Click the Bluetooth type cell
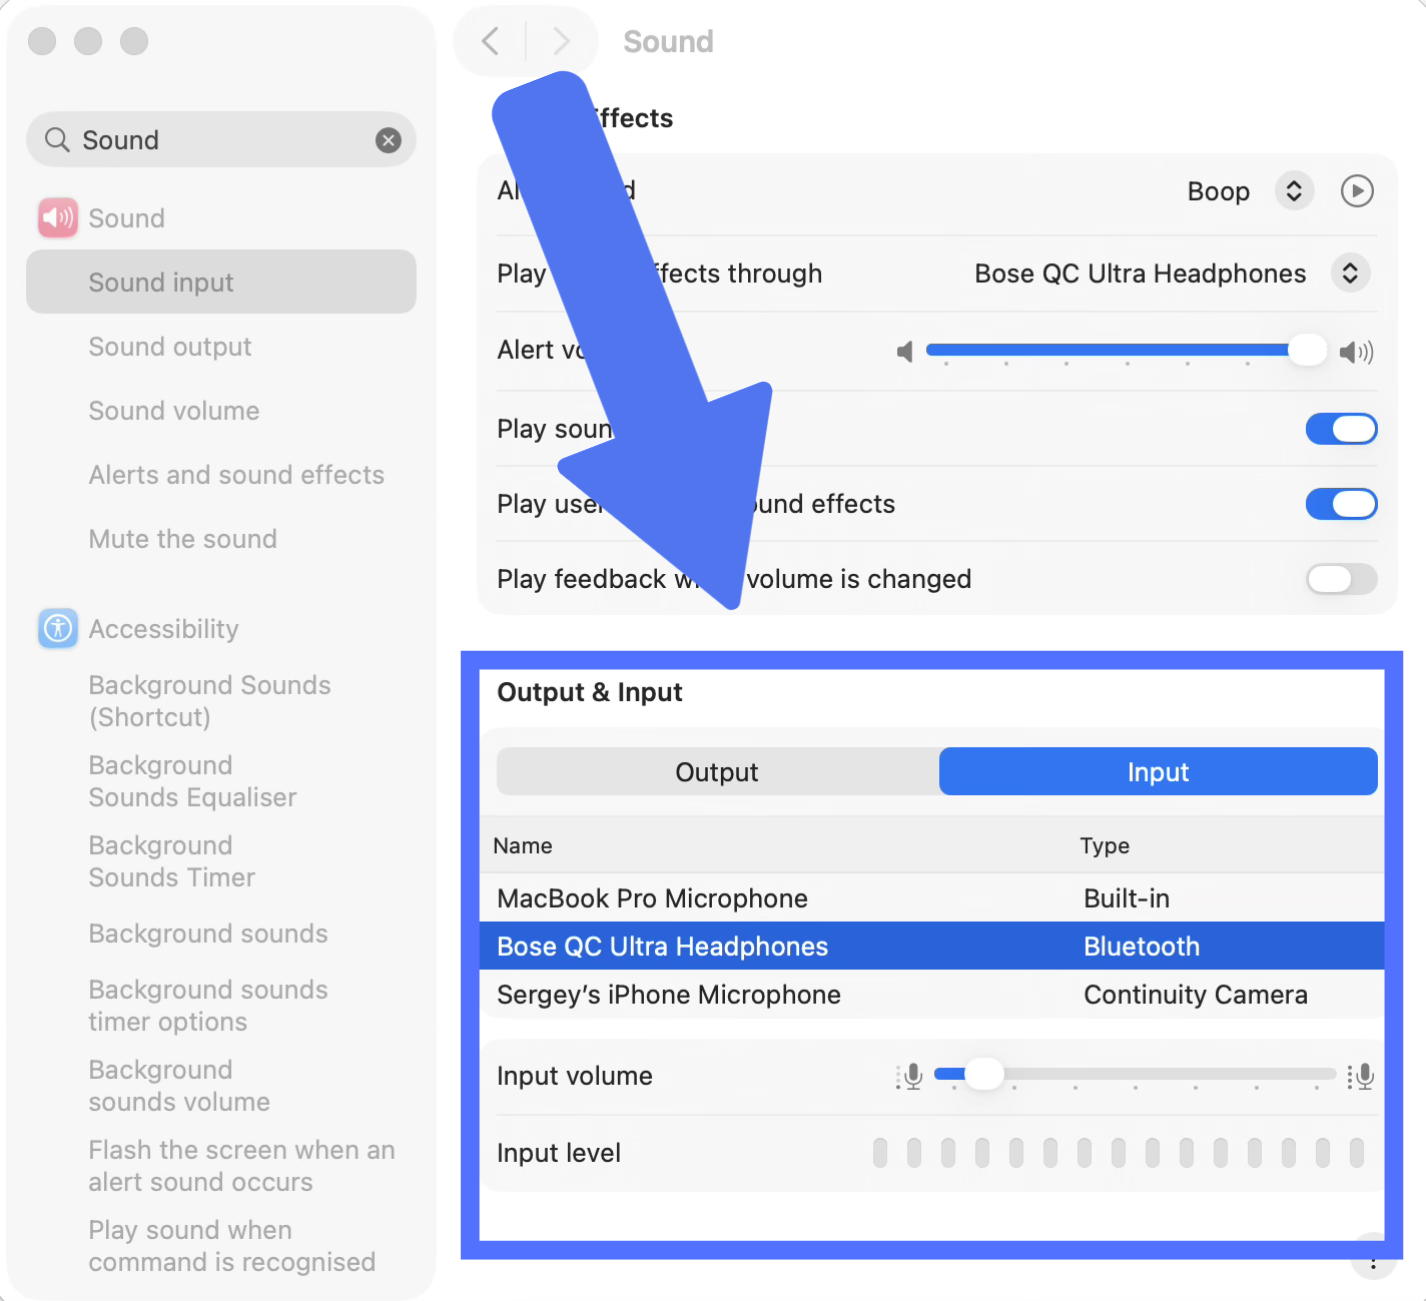 tap(1142, 946)
